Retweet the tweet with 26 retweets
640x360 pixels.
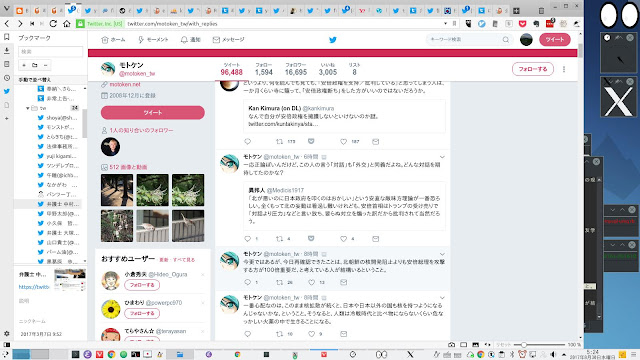point(279,282)
